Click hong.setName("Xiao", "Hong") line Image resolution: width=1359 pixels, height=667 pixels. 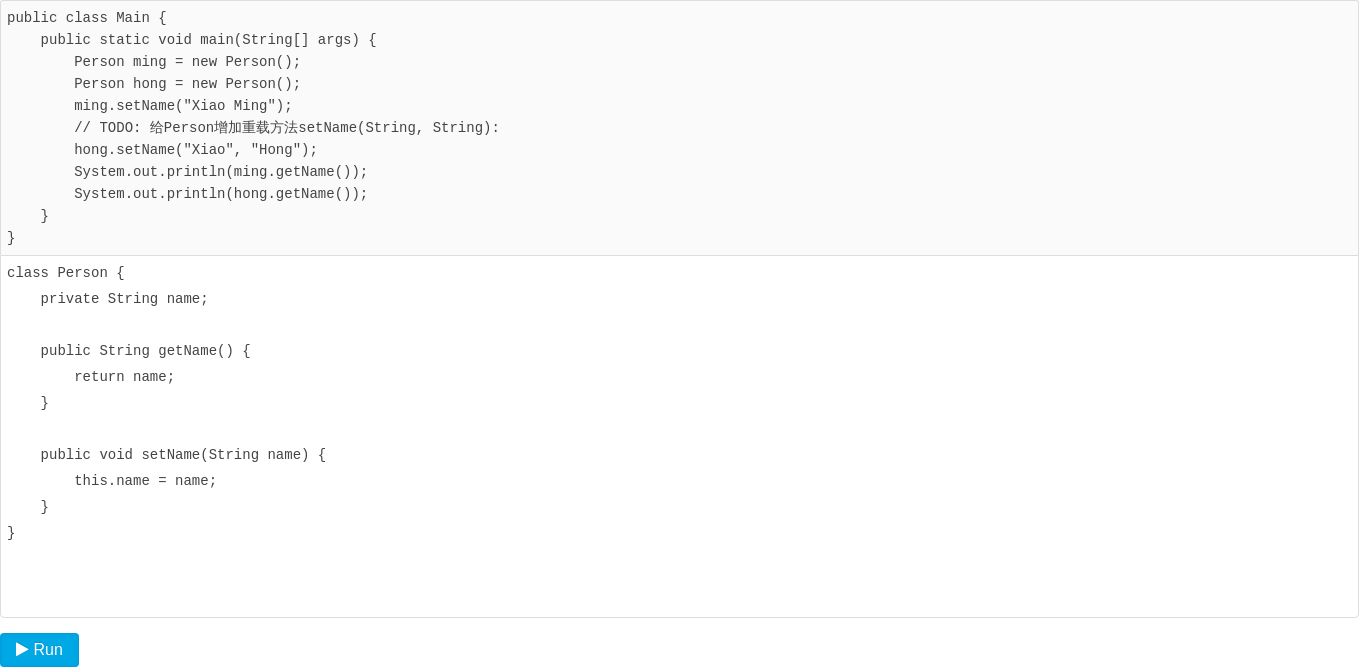(196, 150)
